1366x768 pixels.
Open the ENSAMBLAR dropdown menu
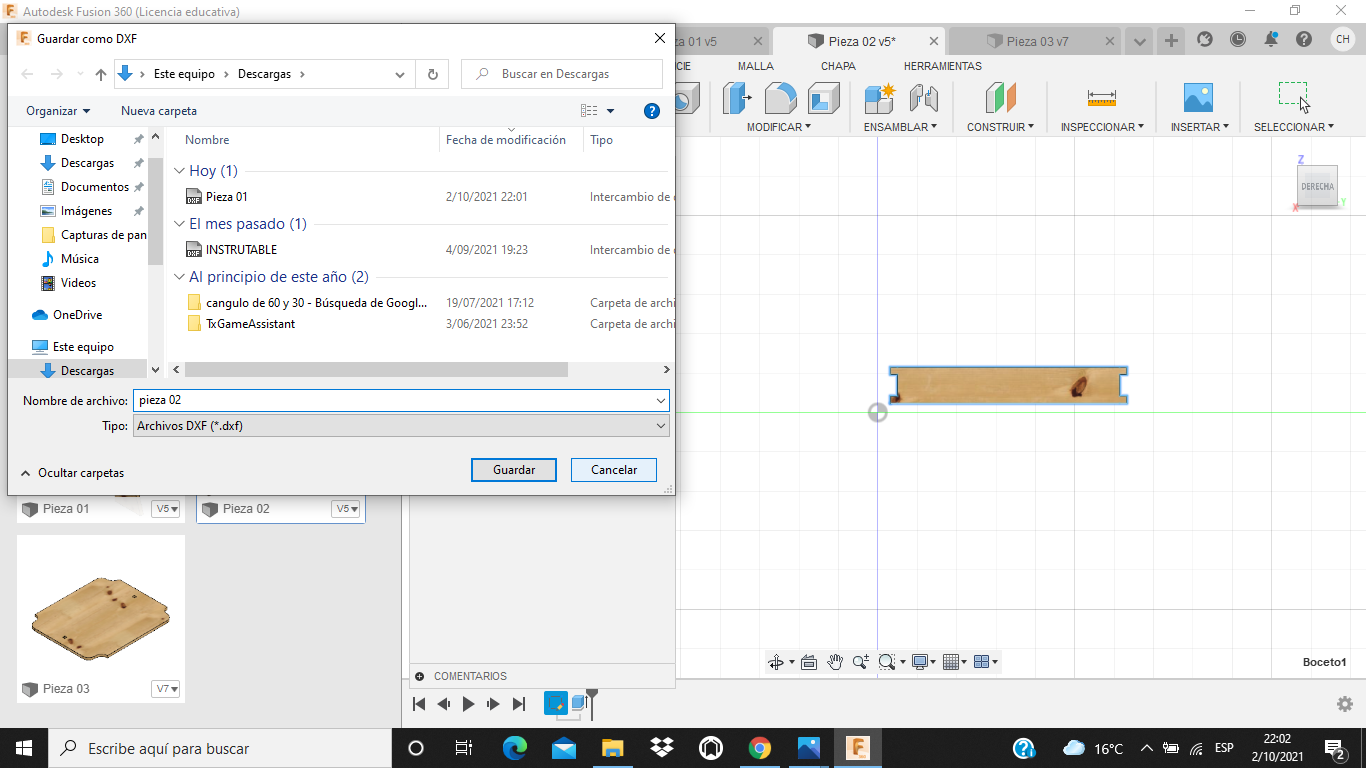(x=901, y=127)
